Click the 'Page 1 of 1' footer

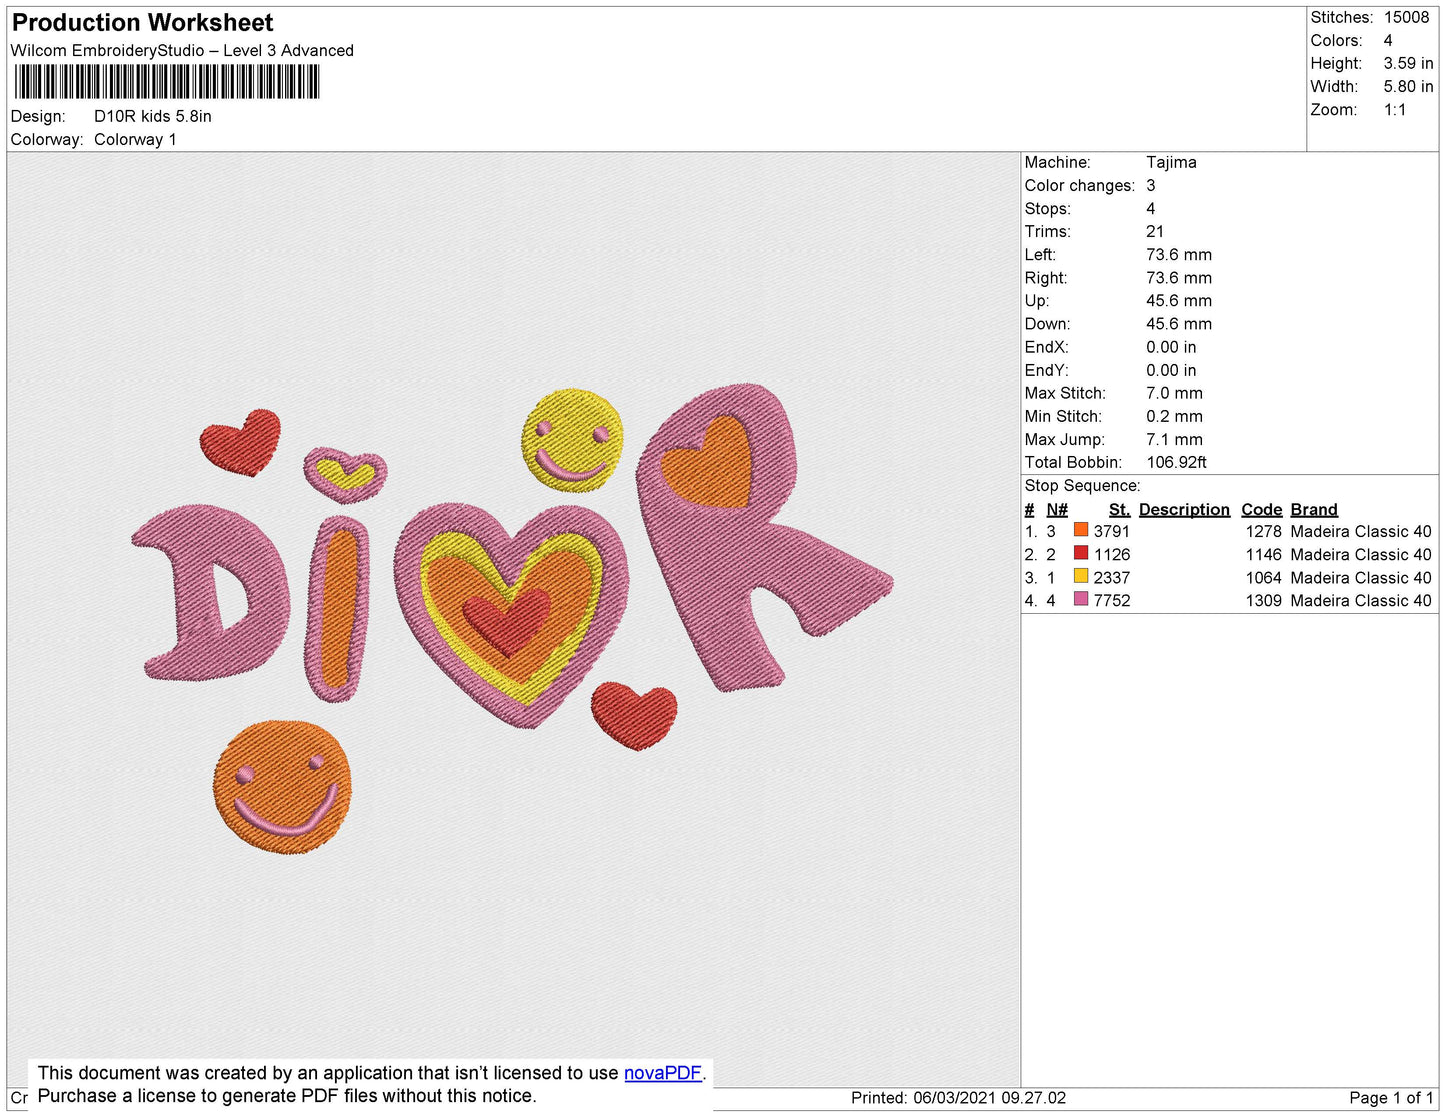click(1391, 1098)
